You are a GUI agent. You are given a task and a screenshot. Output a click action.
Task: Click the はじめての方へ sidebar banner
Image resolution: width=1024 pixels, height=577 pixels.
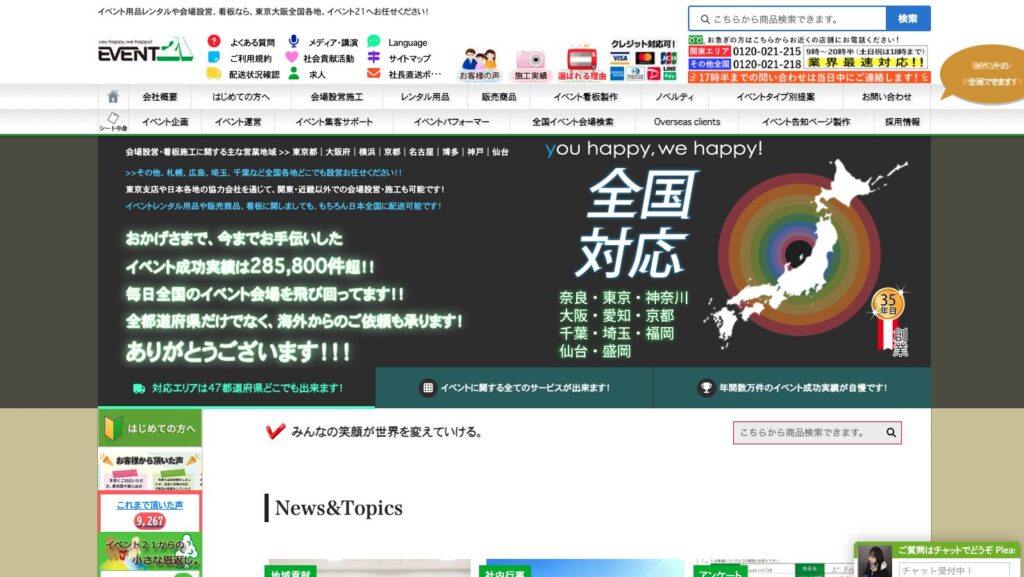(x=150, y=428)
